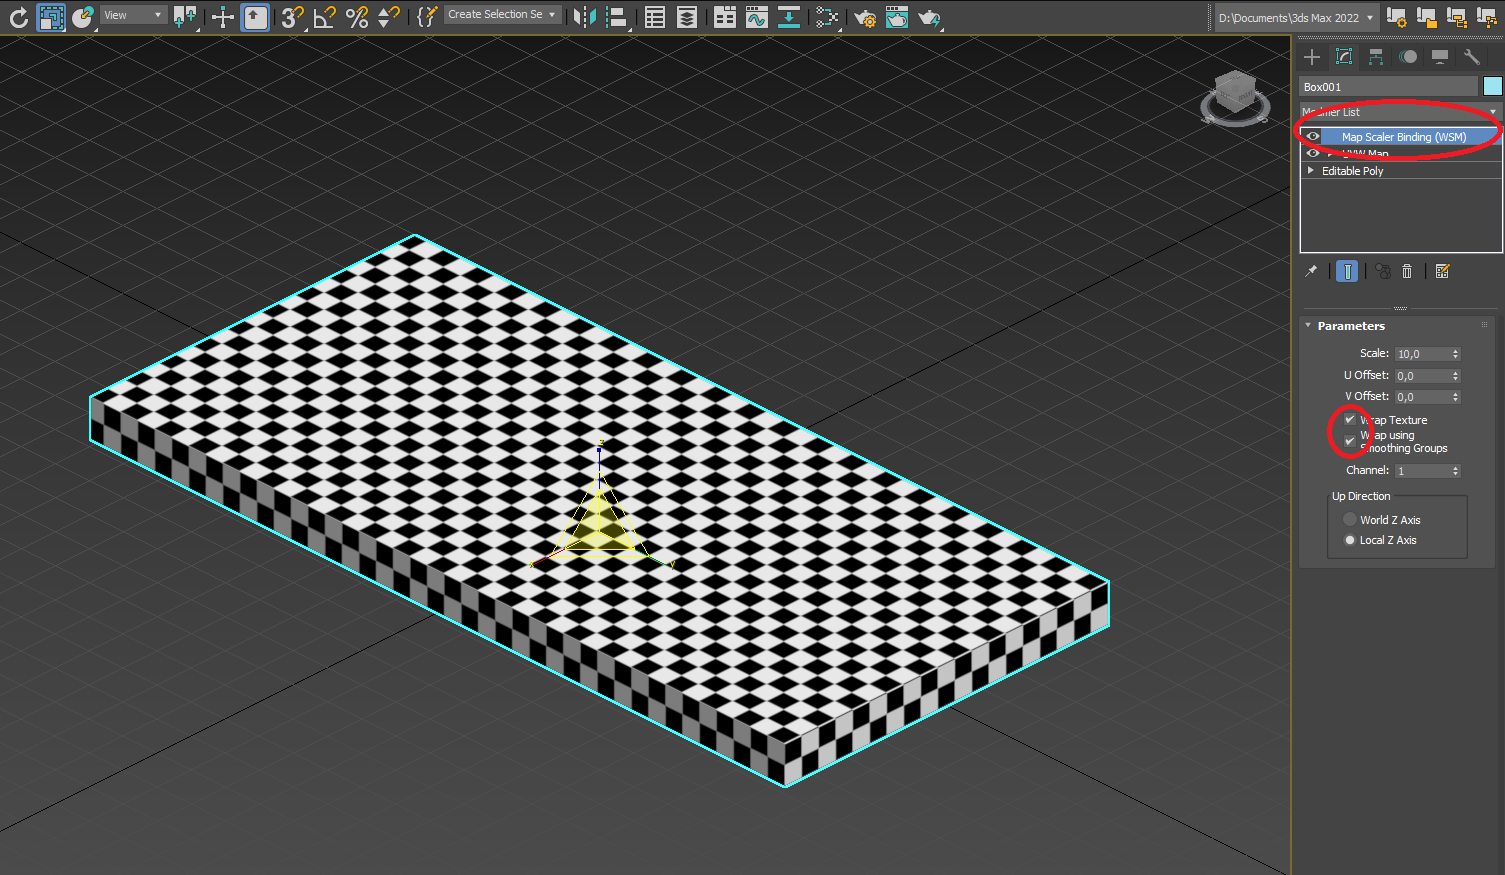Click the ViewCube navigation widget

pyautogui.click(x=1236, y=98)
